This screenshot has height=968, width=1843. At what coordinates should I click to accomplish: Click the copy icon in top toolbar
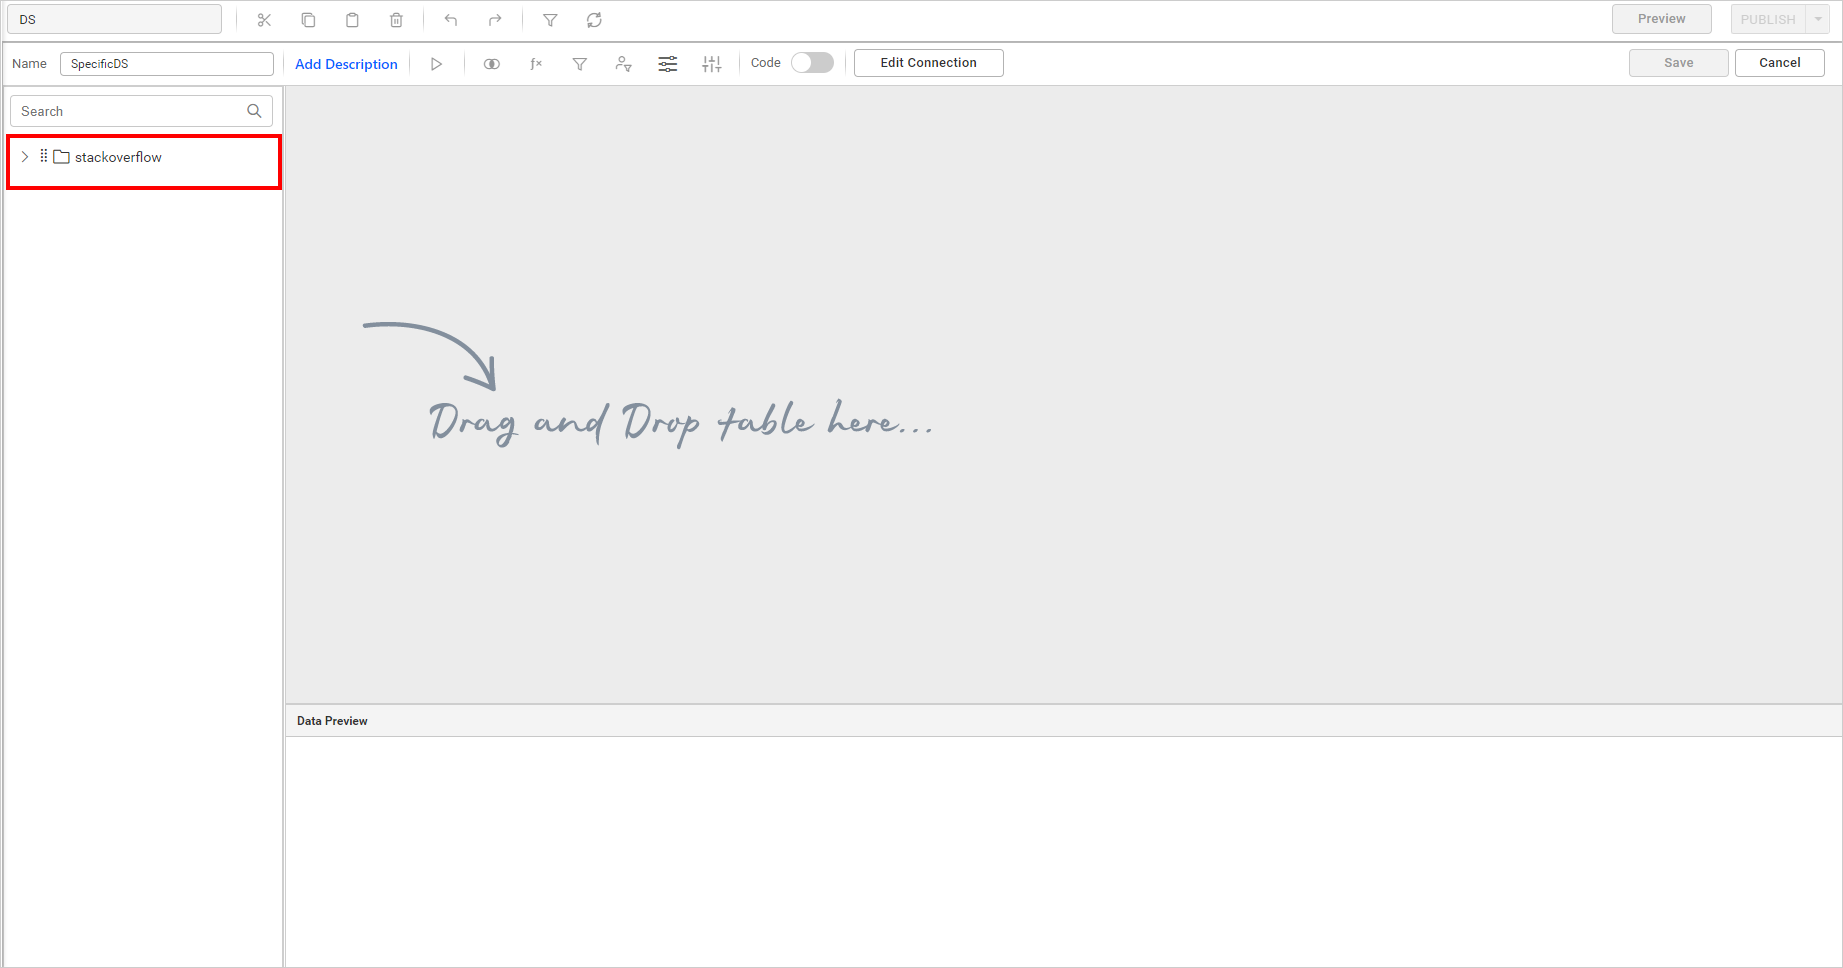pos(308,20)
